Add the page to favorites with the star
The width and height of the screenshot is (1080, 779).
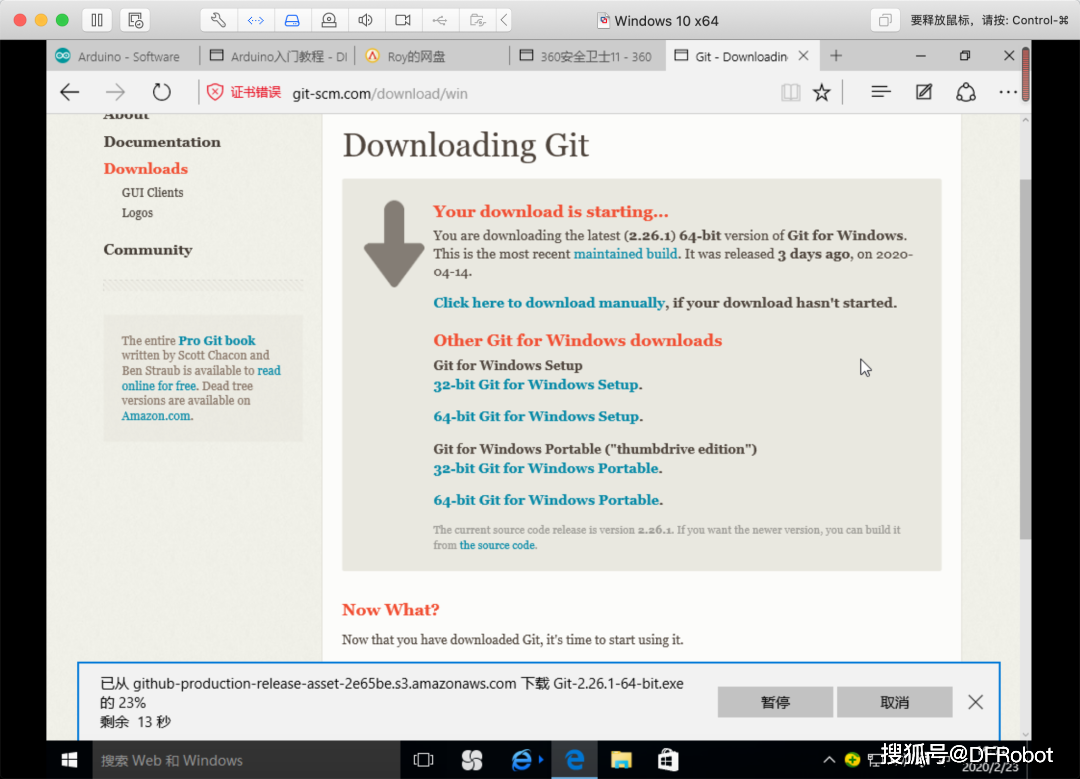822,92
